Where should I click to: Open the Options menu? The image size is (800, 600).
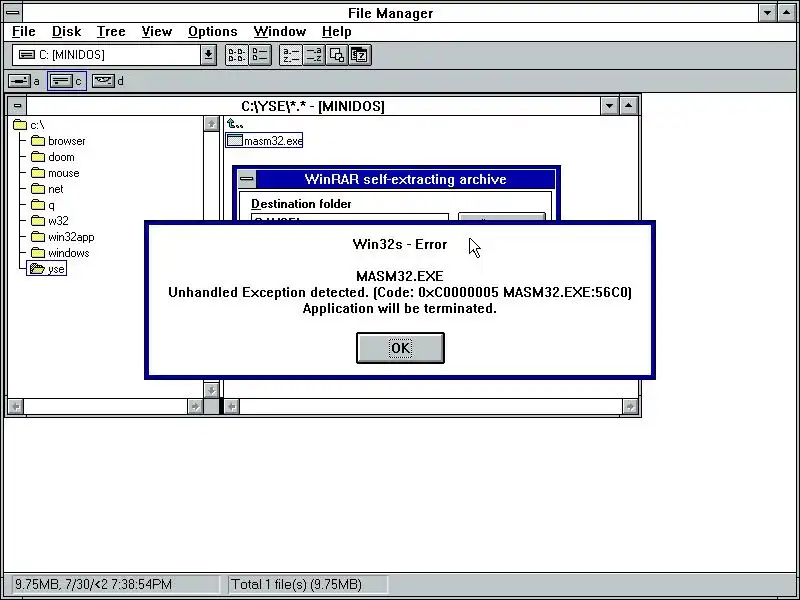click(x=212, y=32)
